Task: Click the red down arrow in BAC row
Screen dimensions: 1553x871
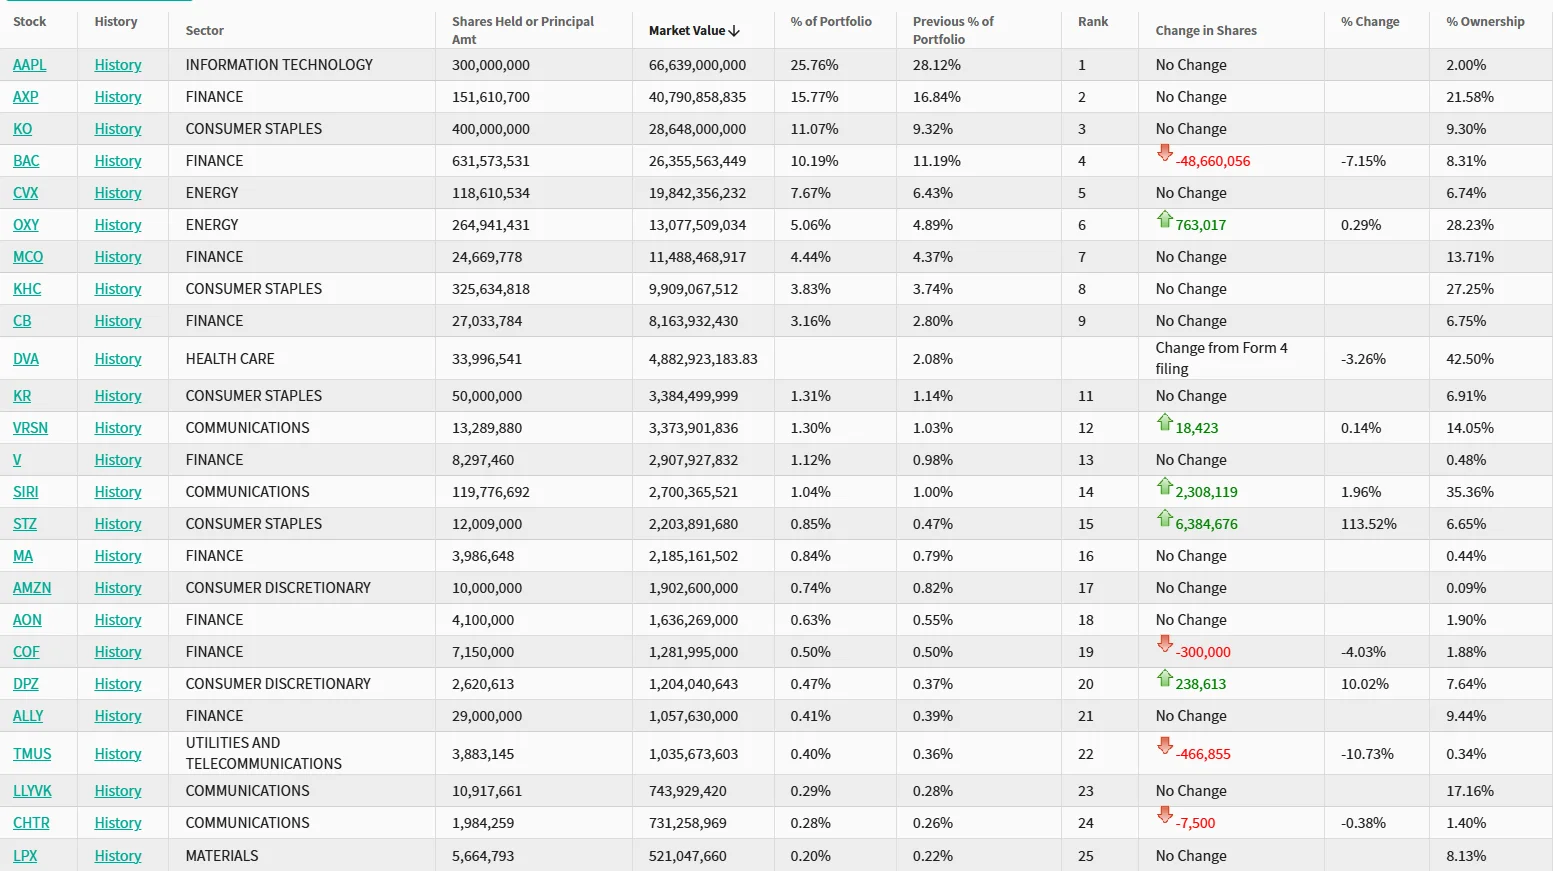Action: (1164, 153)
